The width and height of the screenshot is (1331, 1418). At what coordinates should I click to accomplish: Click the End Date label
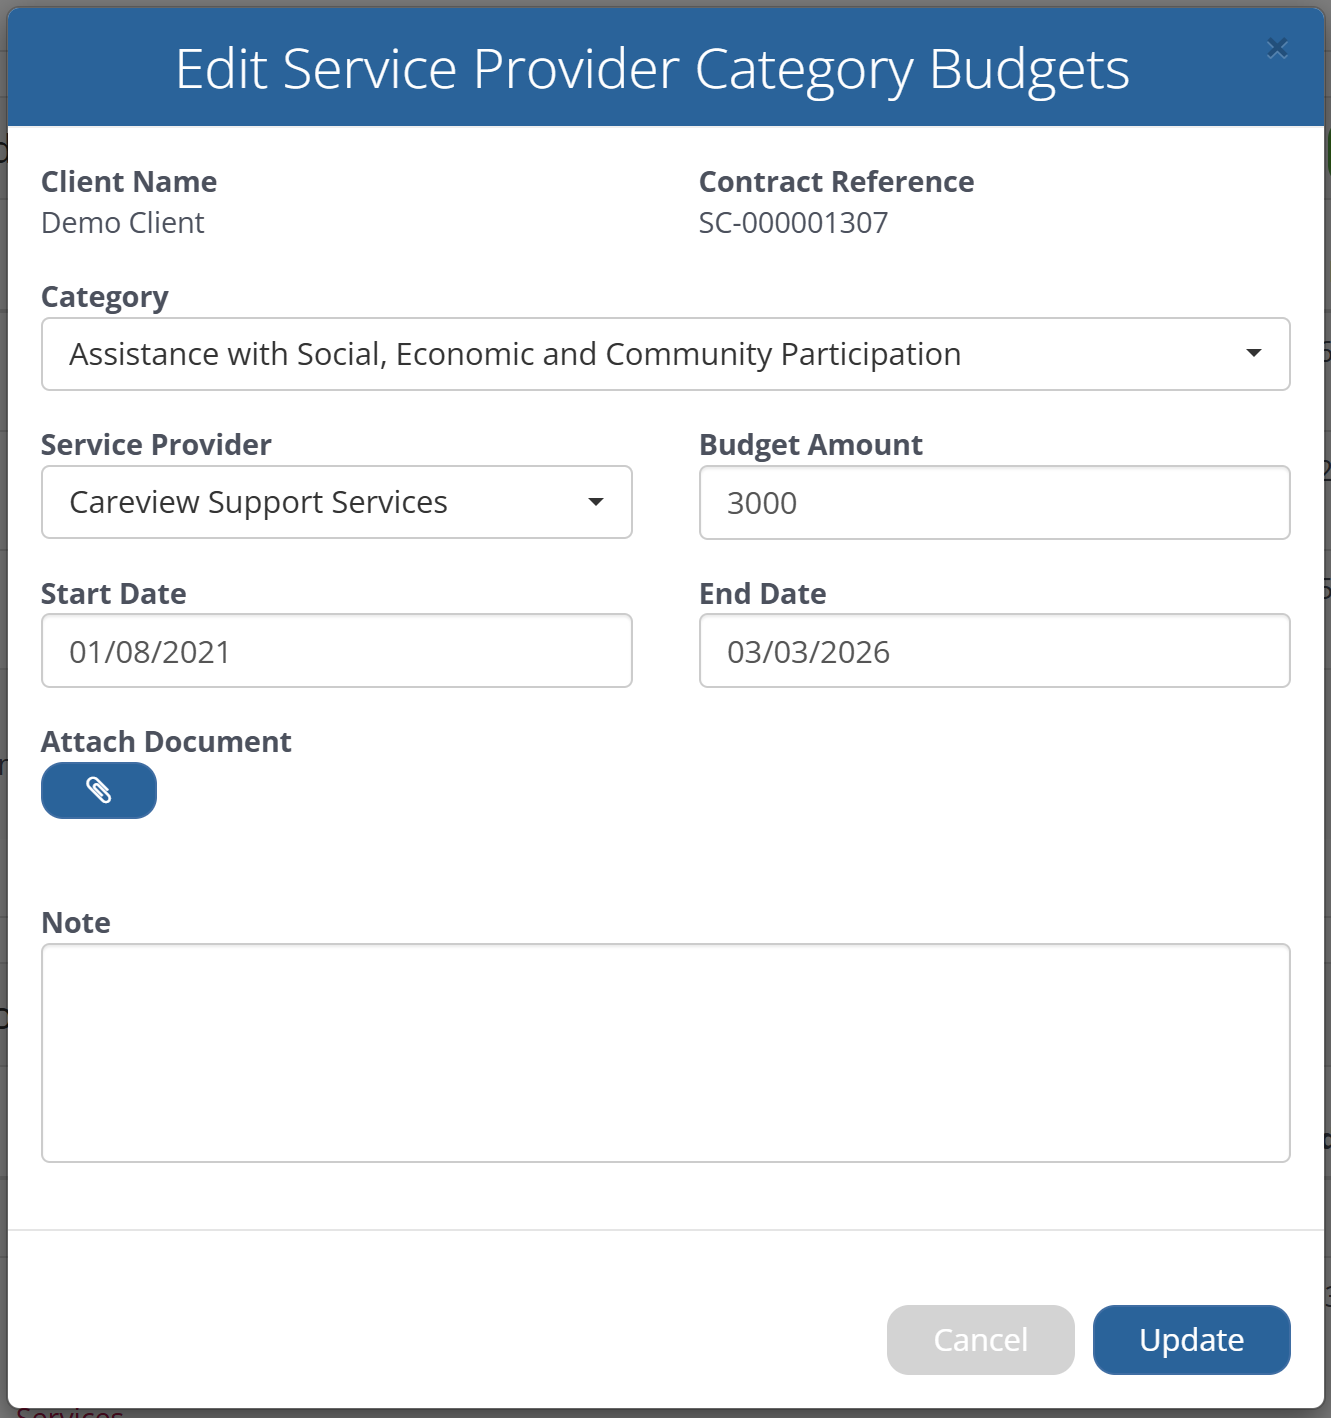pyautogui.click(x=762, y=594)
